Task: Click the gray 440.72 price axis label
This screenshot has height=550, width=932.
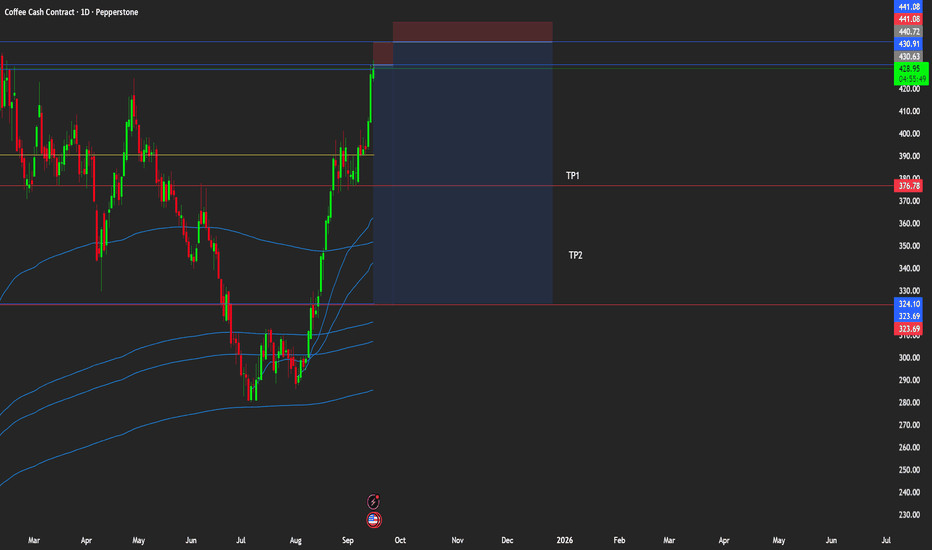Action: pos(909,32)
